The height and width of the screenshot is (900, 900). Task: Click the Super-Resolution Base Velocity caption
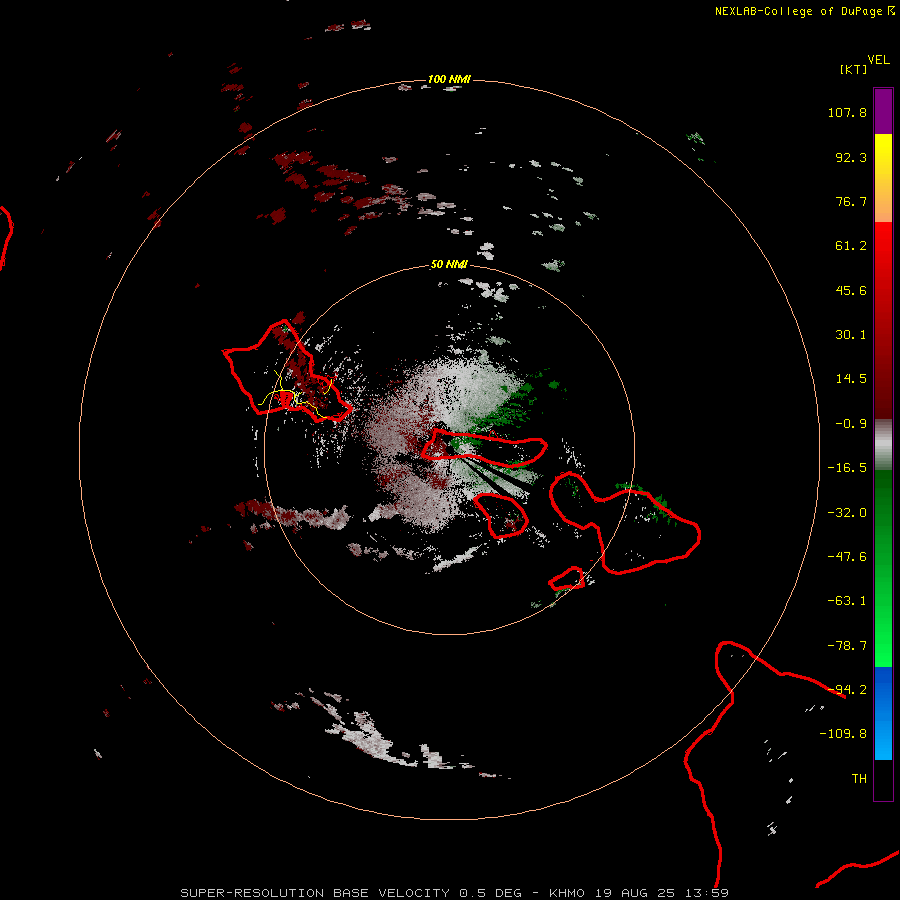point(455,893)
